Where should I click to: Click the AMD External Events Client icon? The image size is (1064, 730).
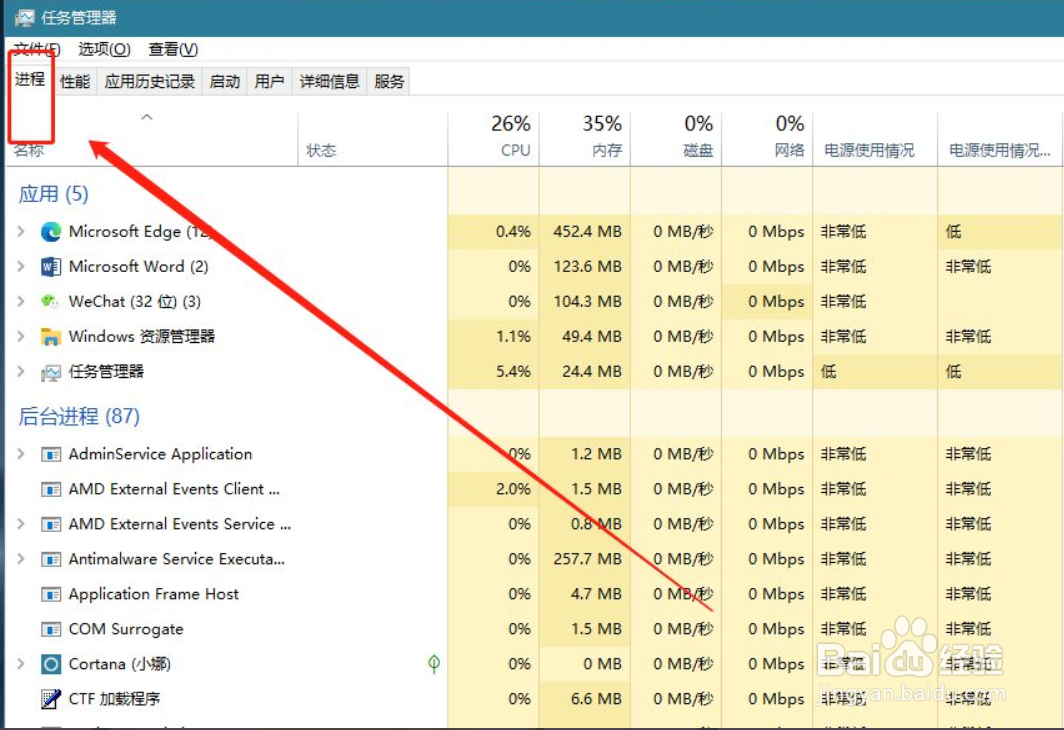[x=51, y=489]
